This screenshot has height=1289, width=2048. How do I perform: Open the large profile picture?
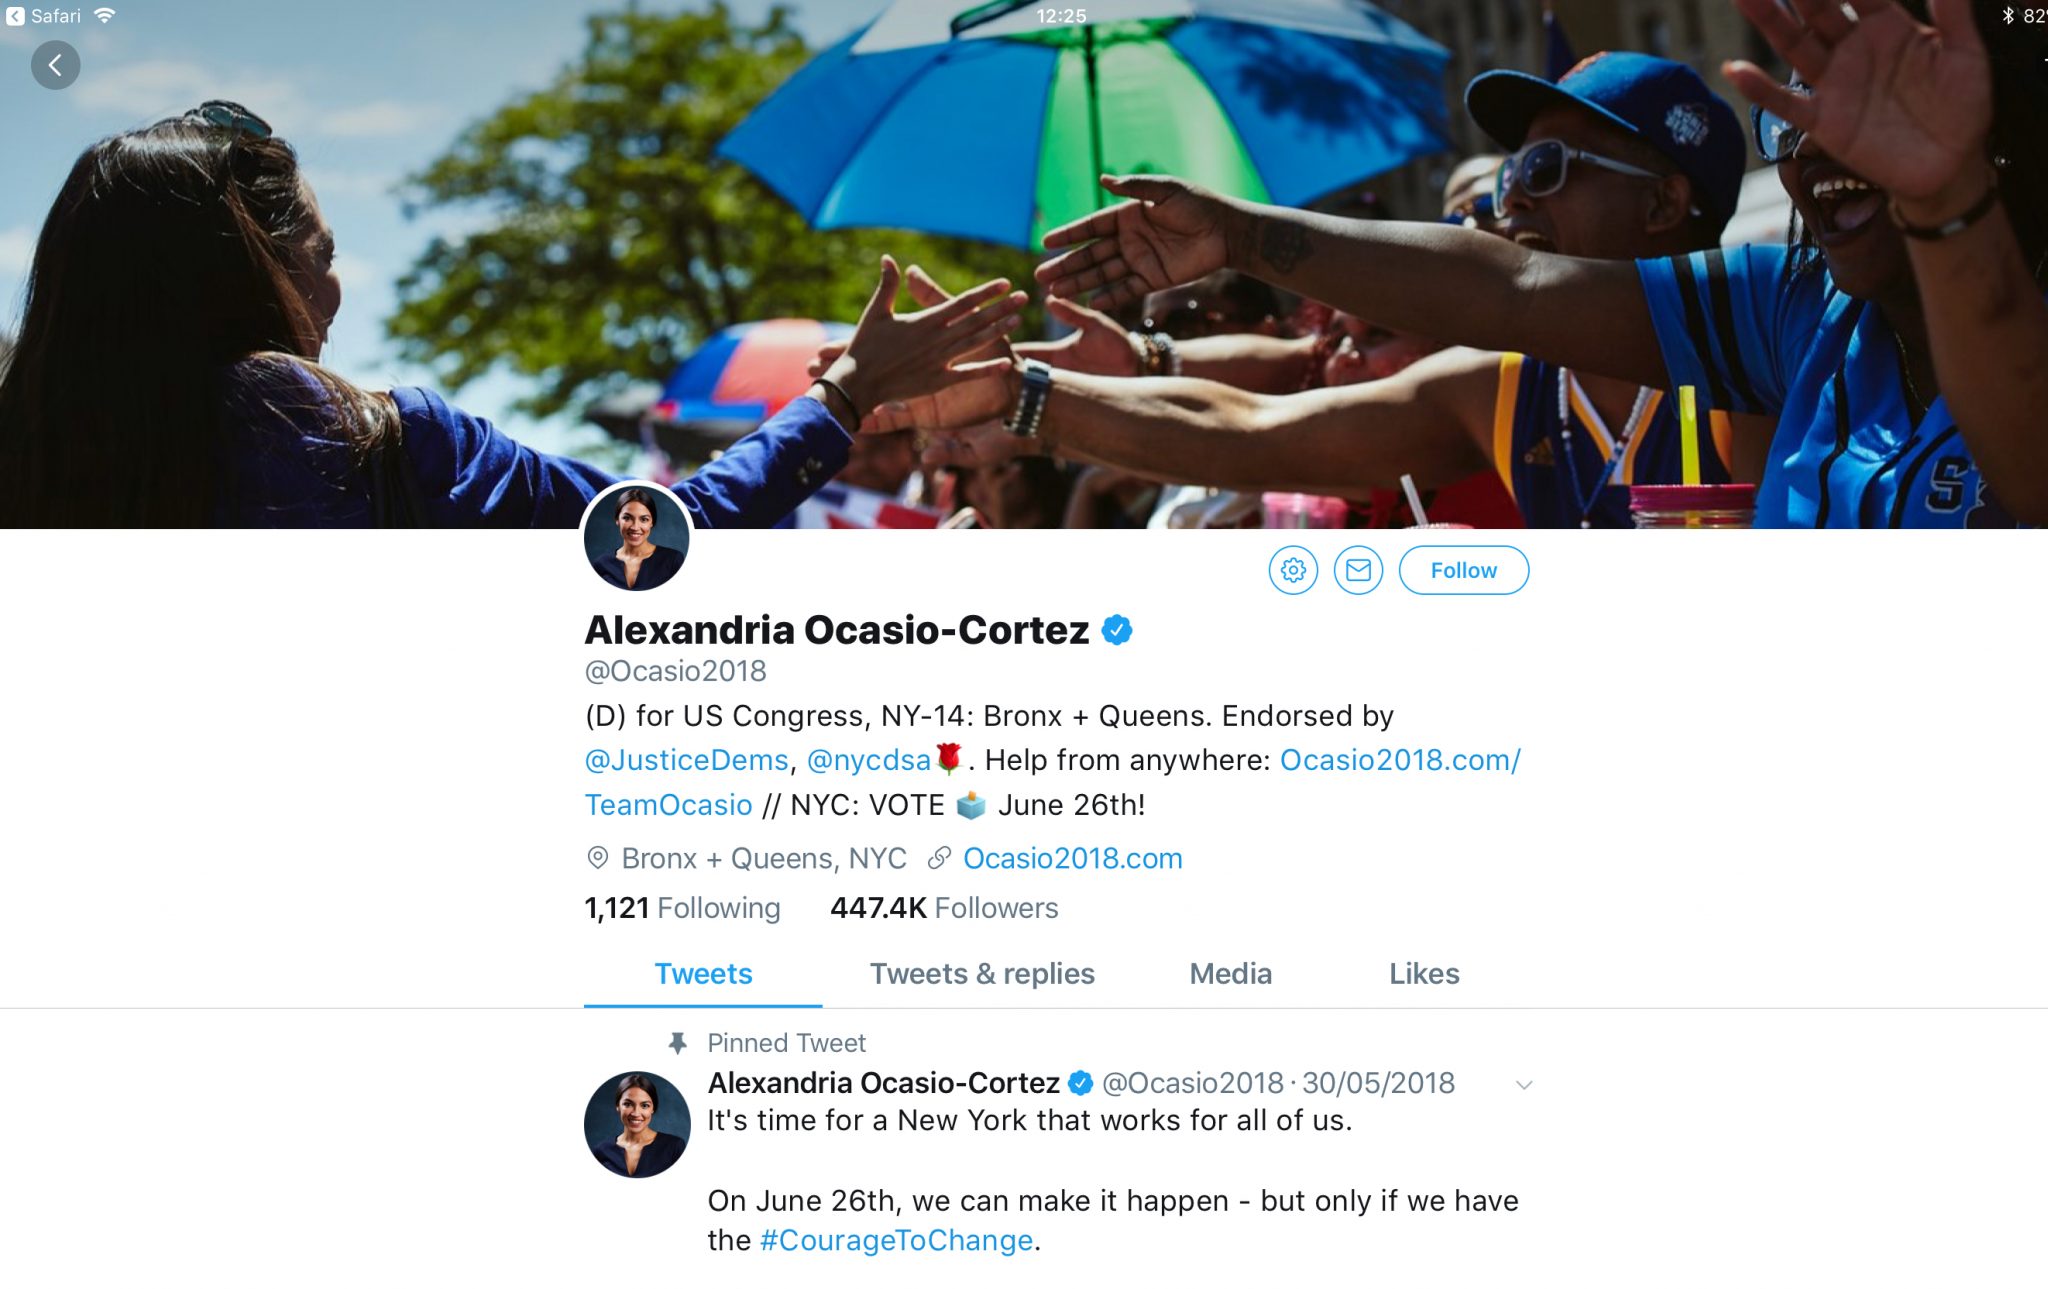[636, 538]
